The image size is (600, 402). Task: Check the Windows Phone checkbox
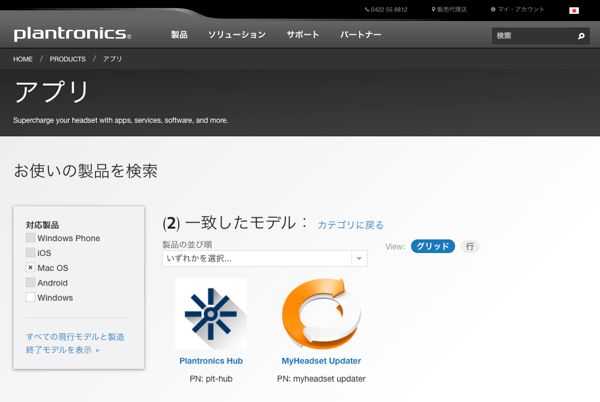(31, 238)
